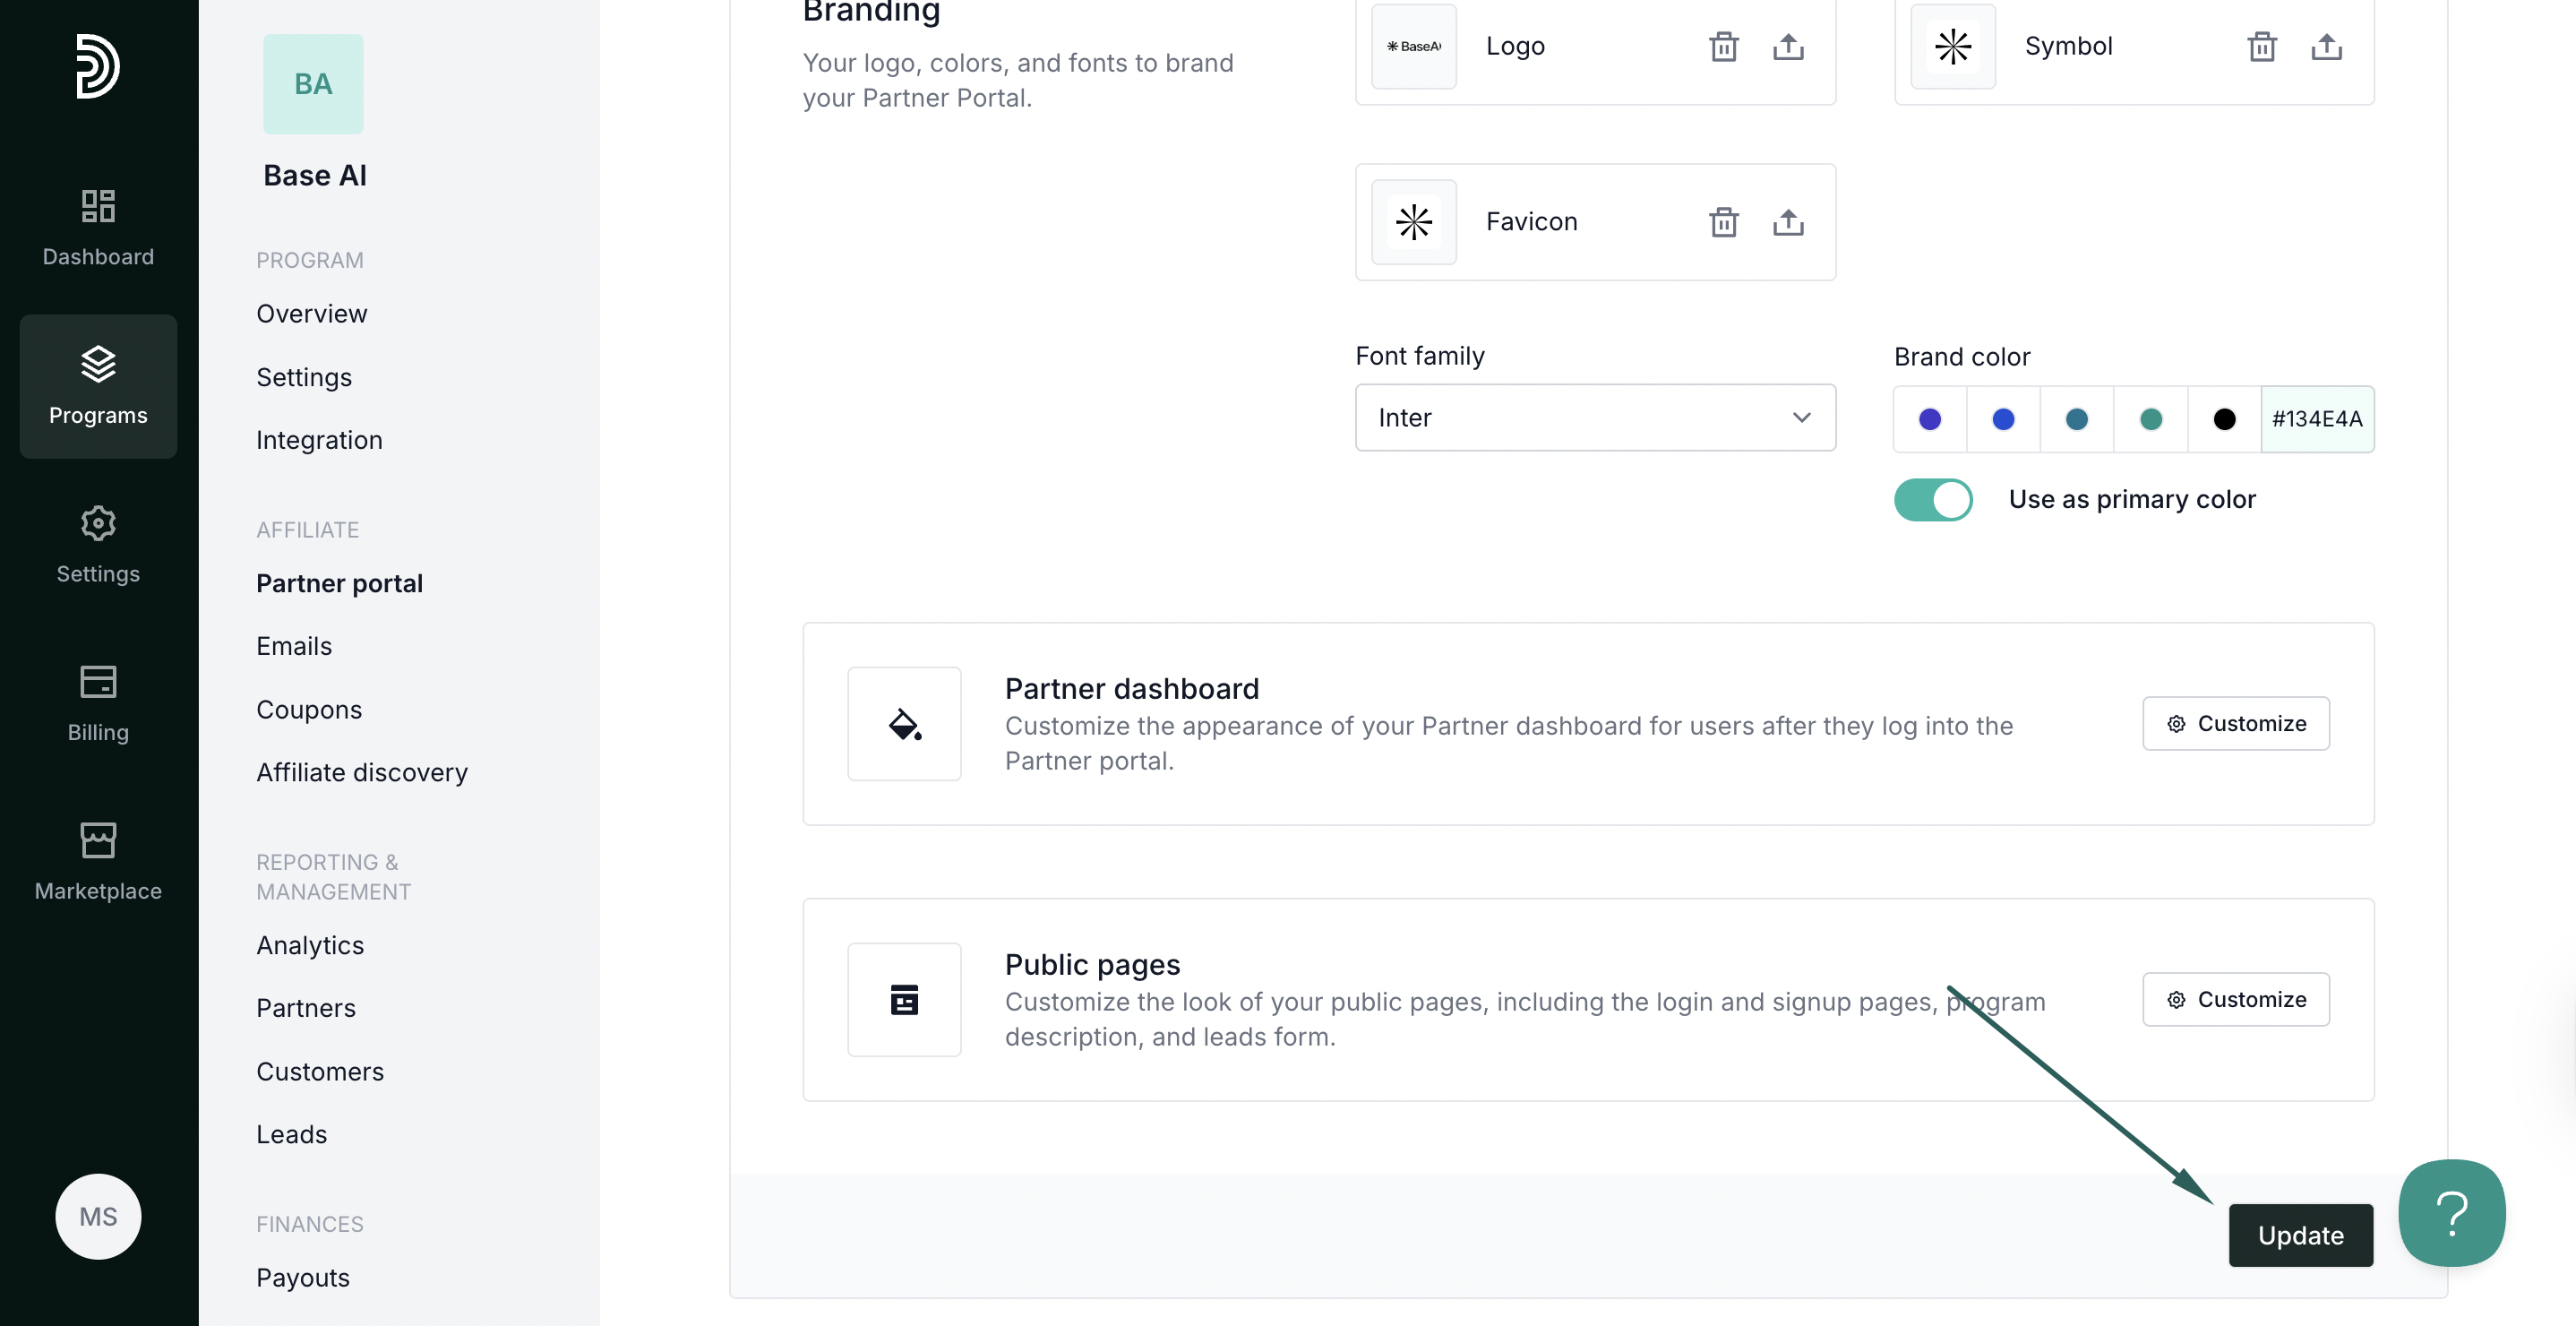2576x1326 pixels.
Task: Click the Font family label
Action: point(1420,355)
